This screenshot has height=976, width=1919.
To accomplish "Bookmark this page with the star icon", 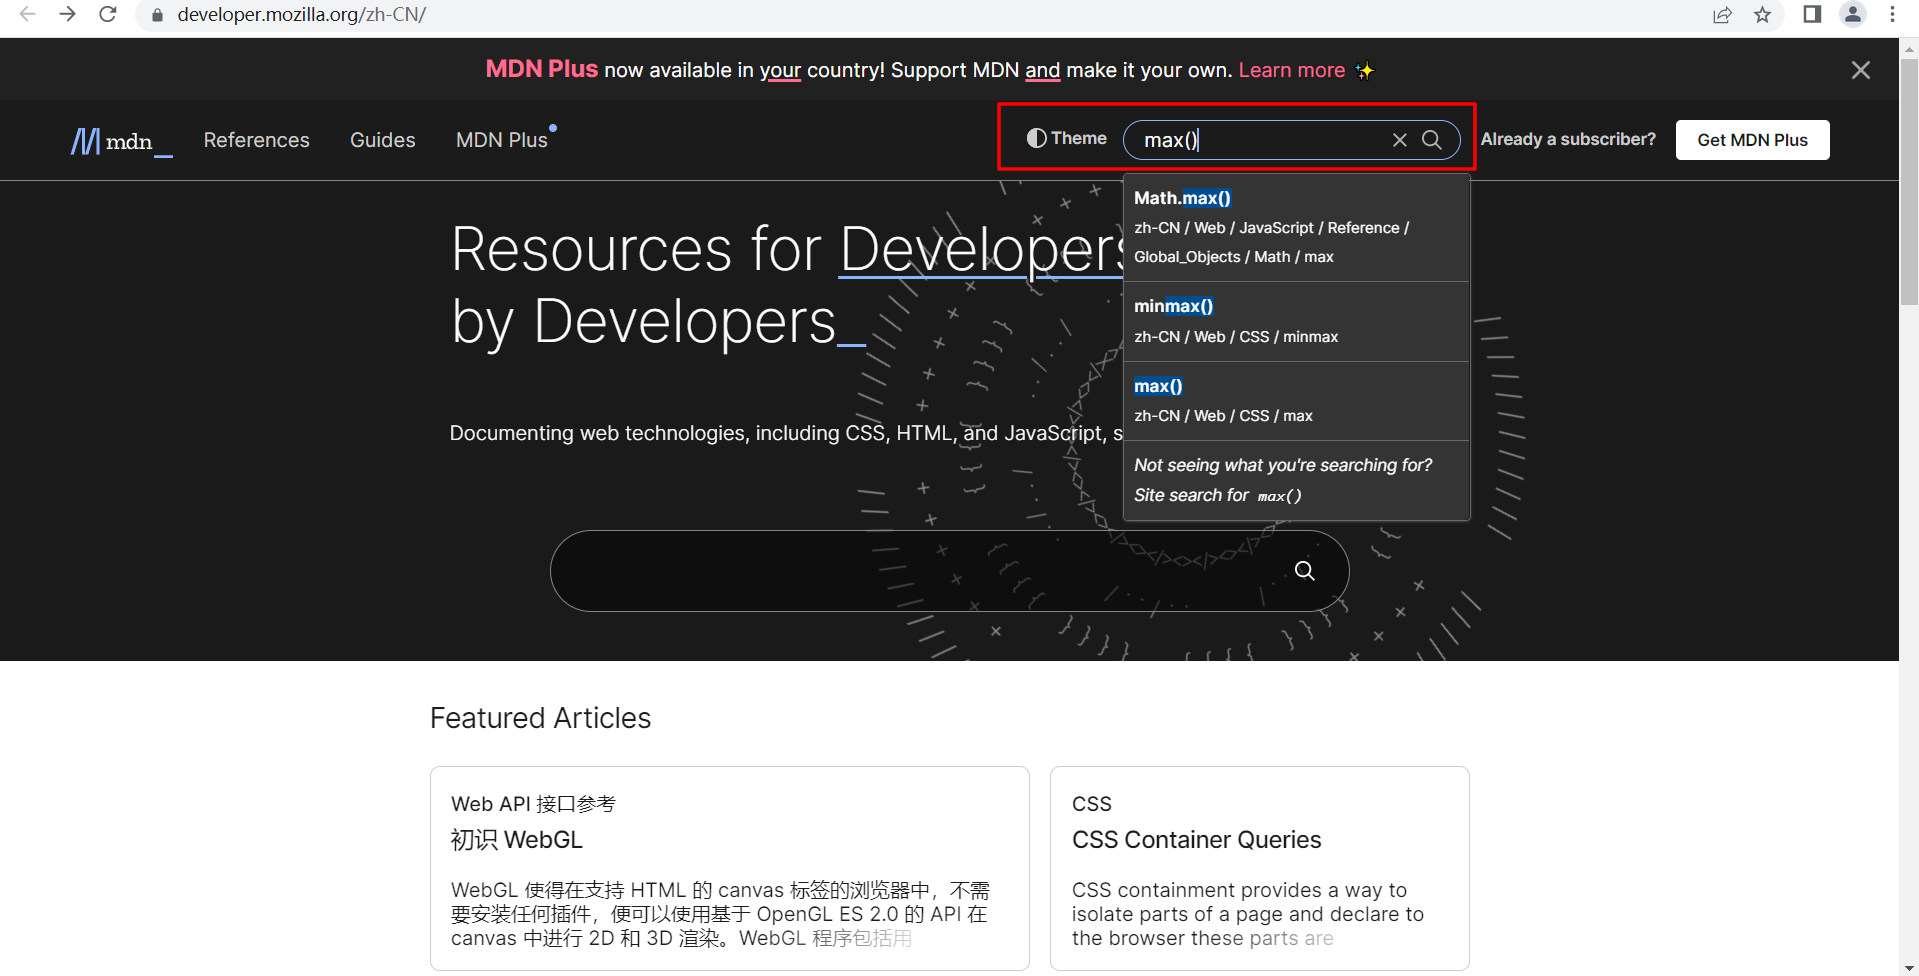I will click(1763, 15).
